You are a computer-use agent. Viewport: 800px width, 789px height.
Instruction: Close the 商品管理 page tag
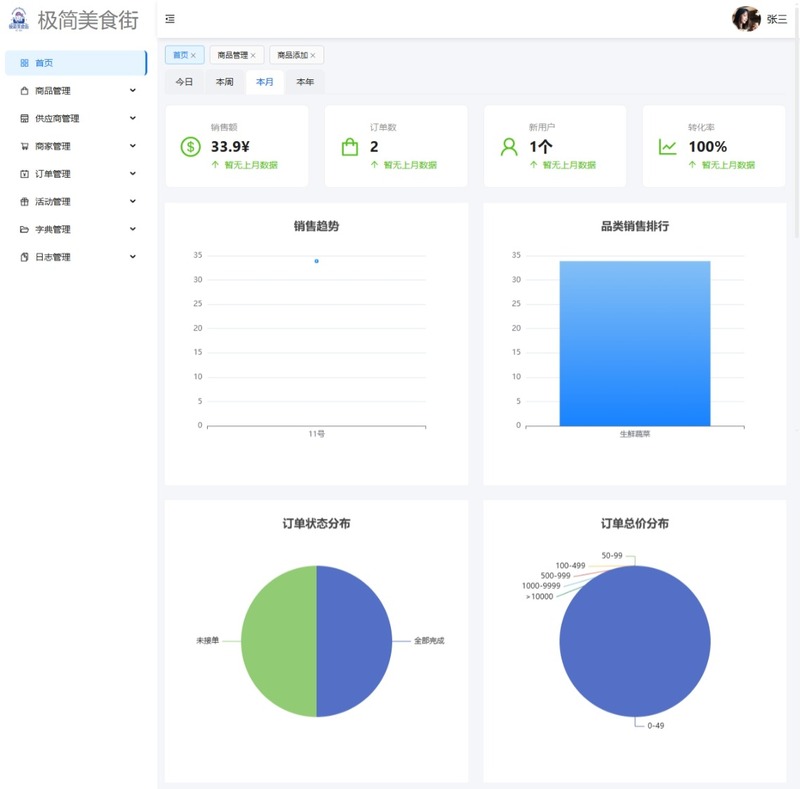(x=253, y=56)
